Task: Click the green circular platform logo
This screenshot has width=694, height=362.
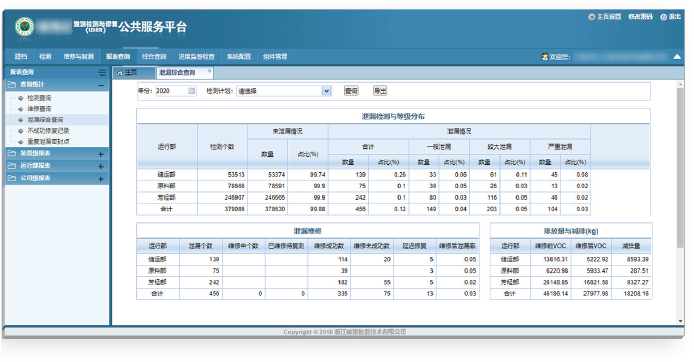Action: pos(24,27)
